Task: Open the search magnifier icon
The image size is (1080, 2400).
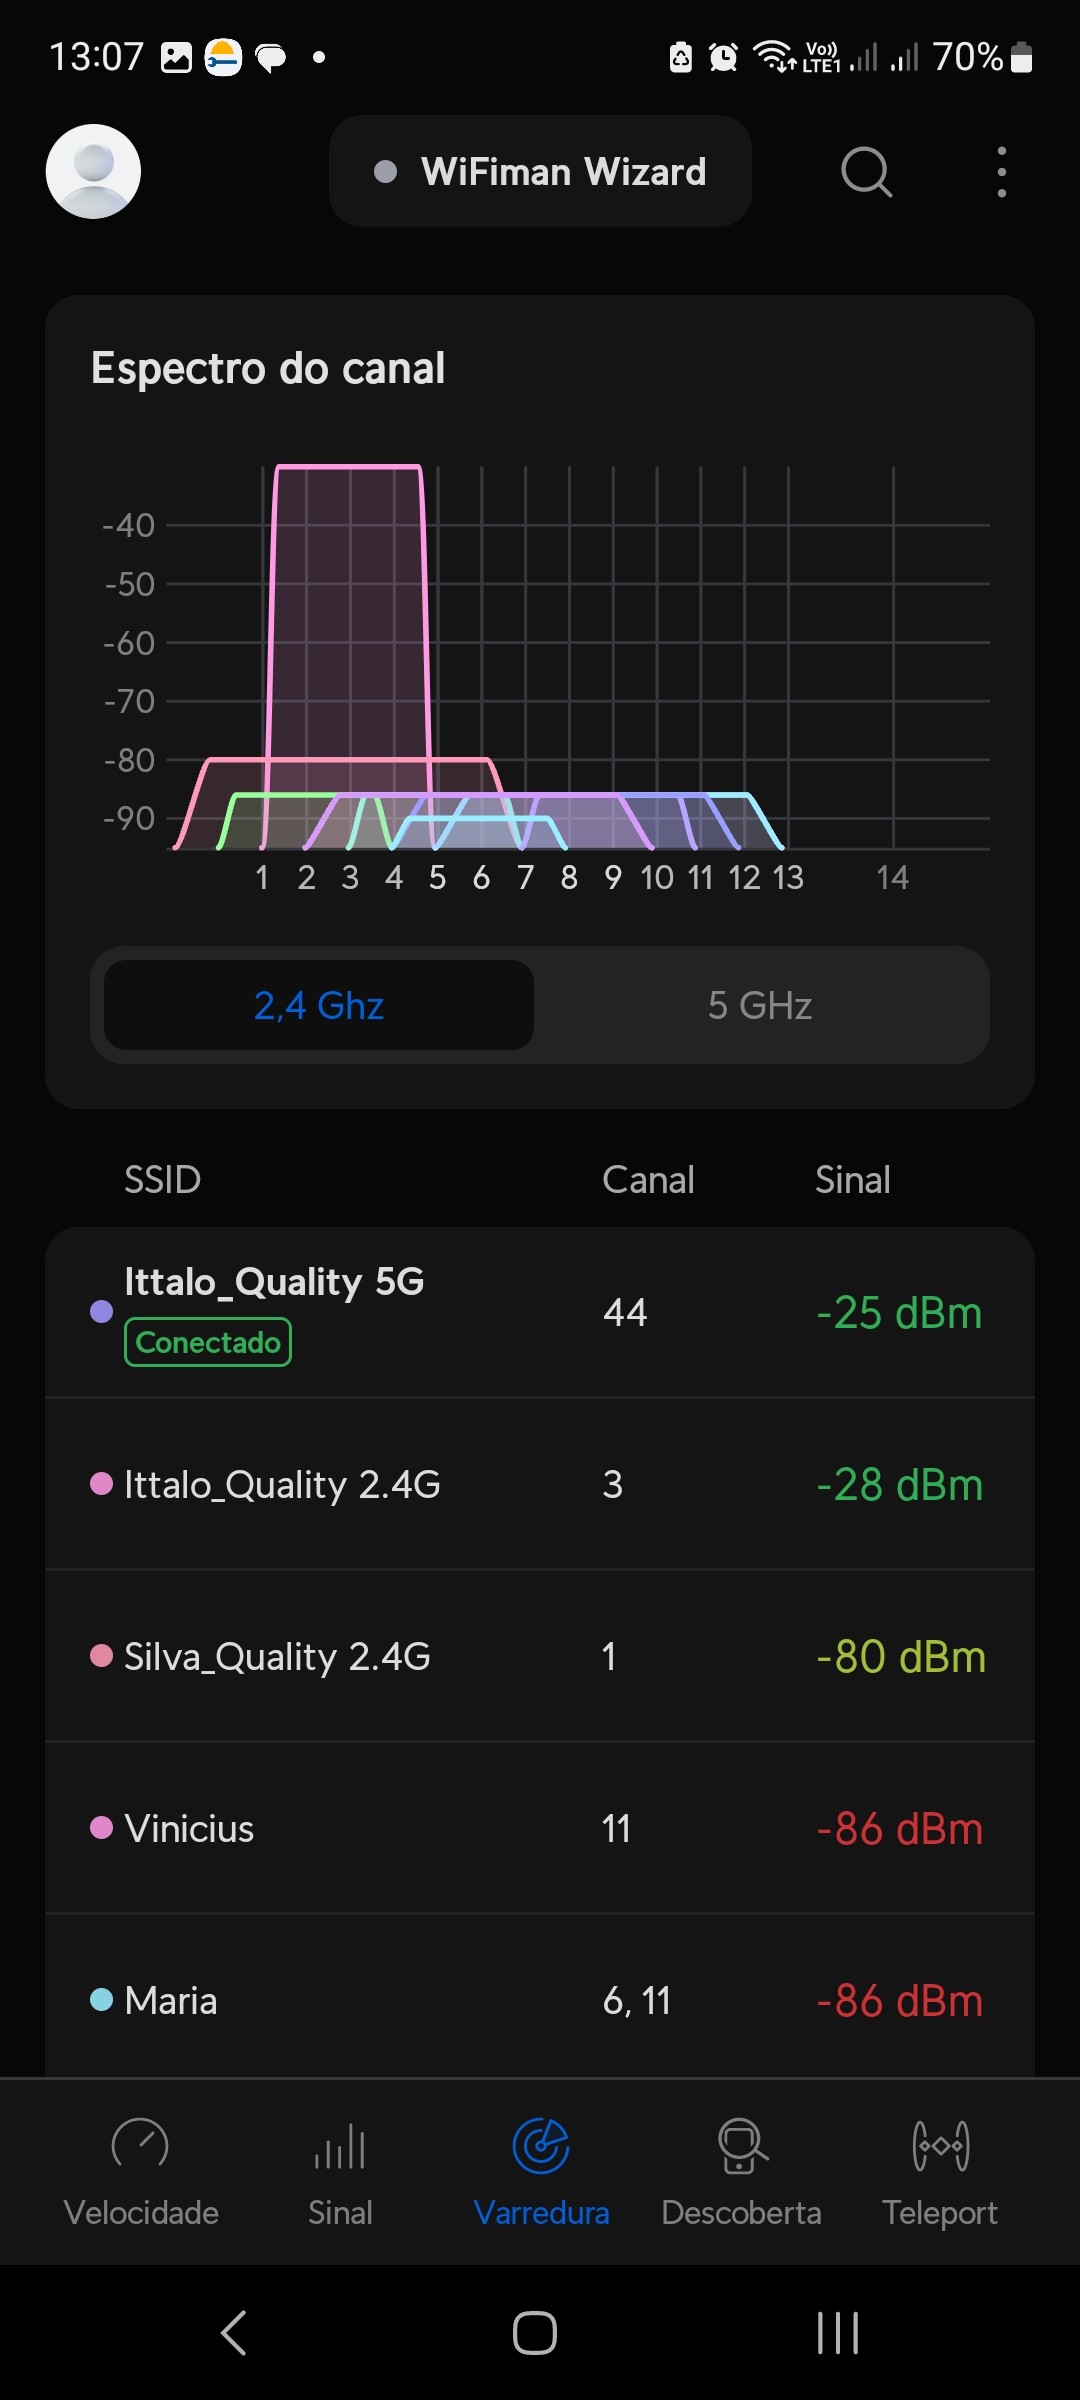Action: point(866,172)
